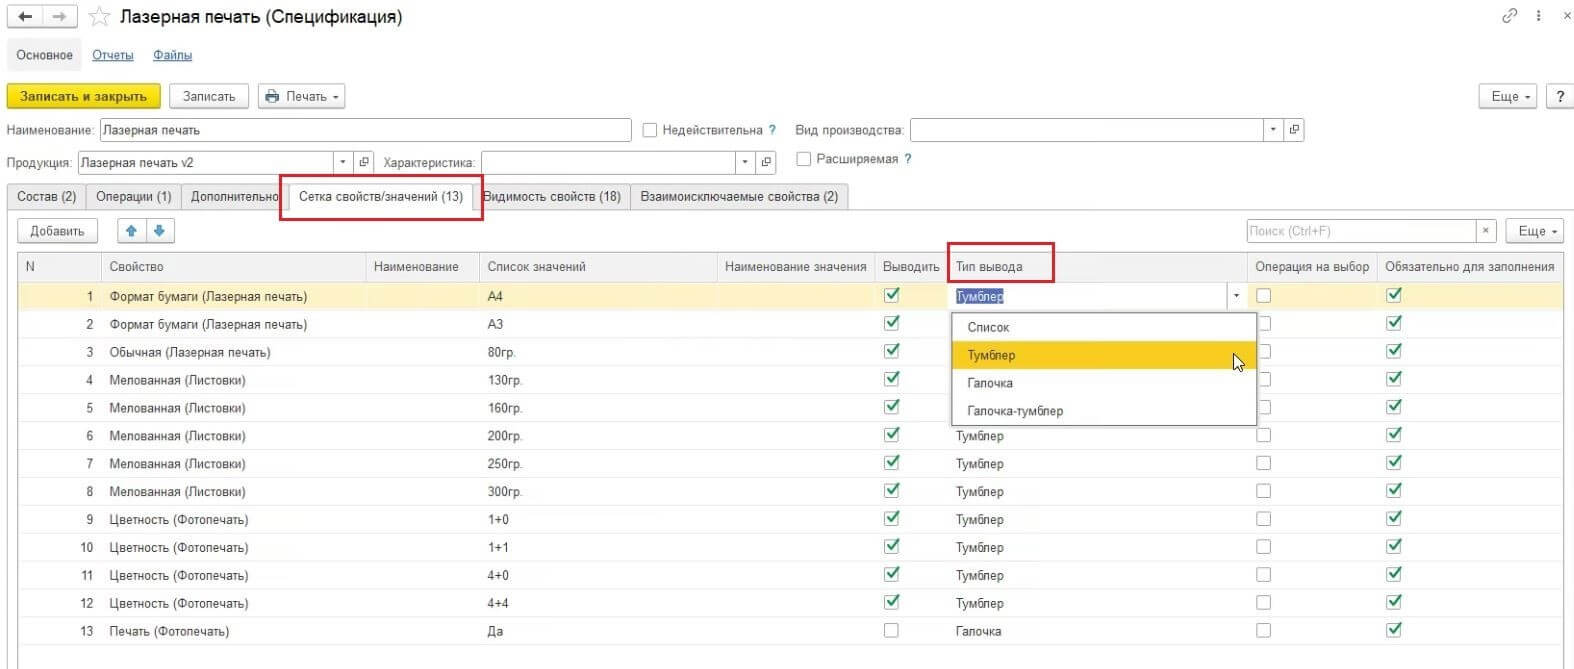
Task: Open the Взаимоисключаемые свойства (2) tab
Action: (739, 196)
